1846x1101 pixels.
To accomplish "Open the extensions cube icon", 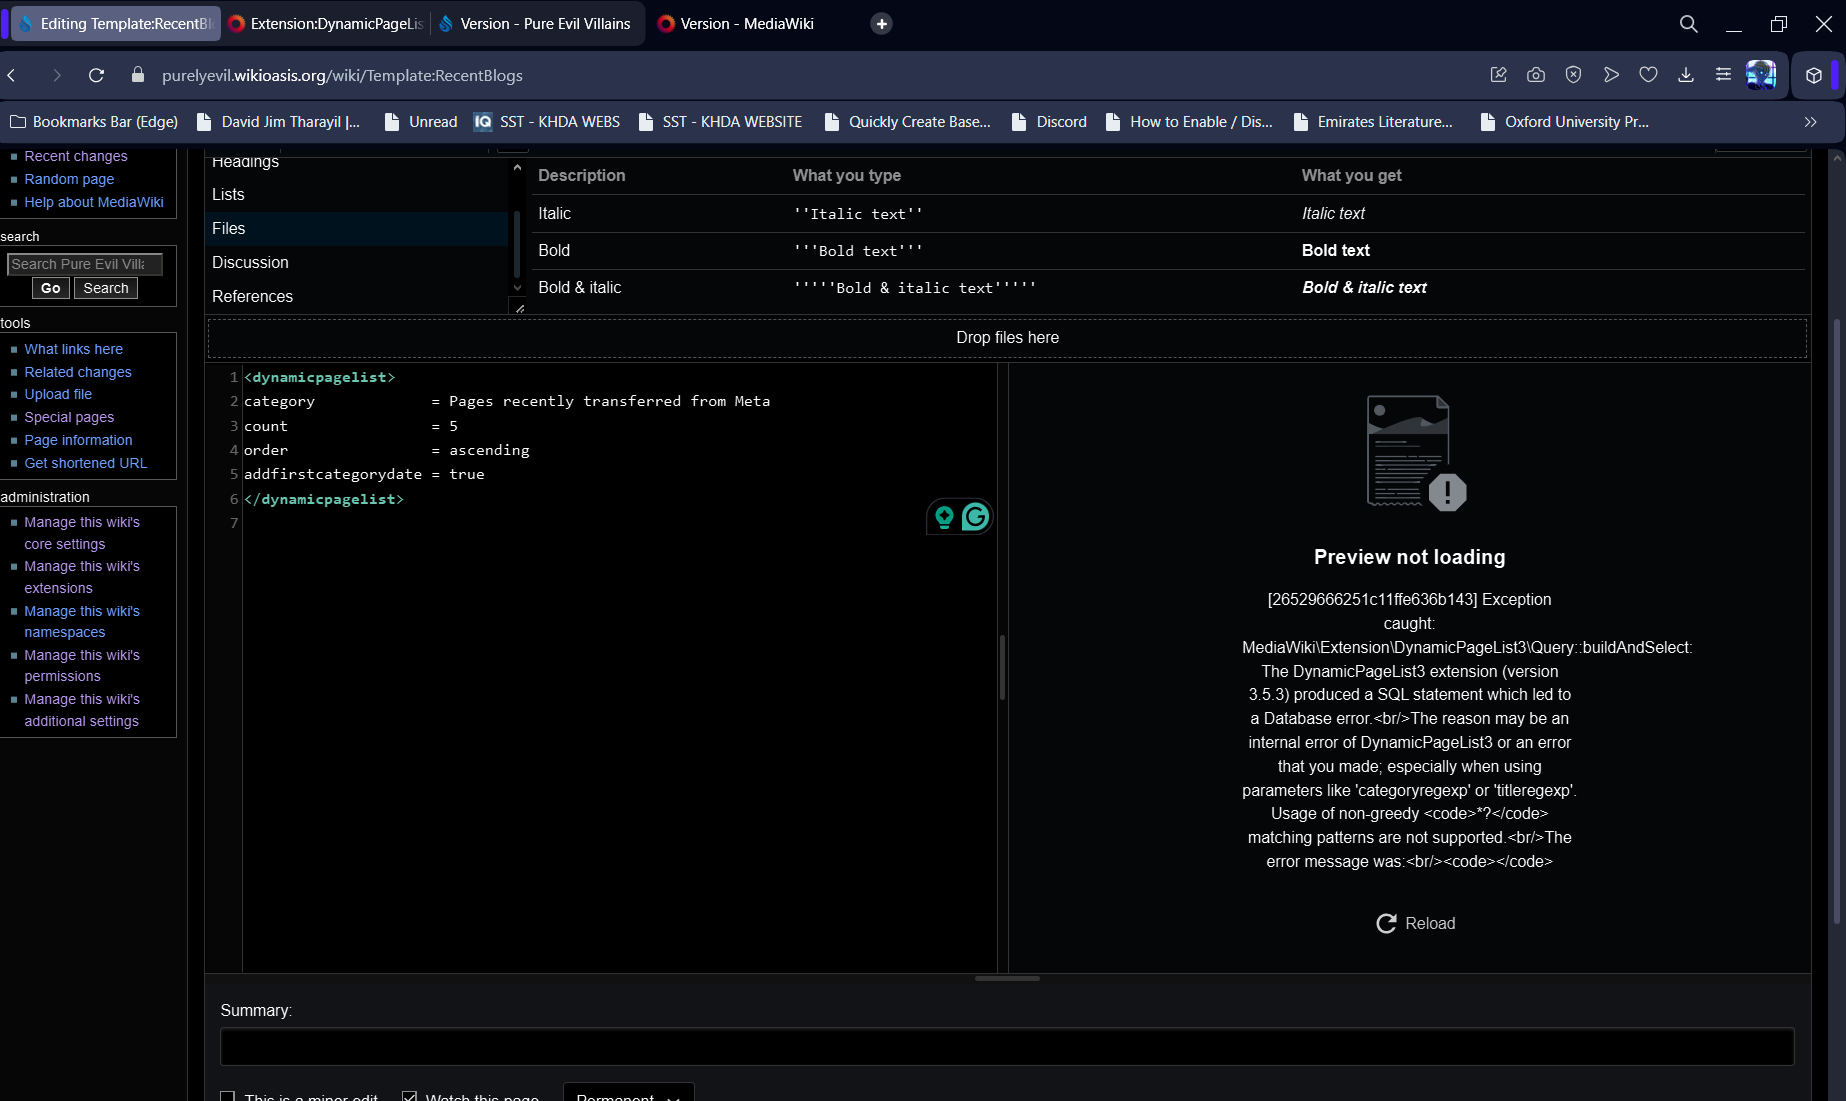I will tap(1814, 75).
